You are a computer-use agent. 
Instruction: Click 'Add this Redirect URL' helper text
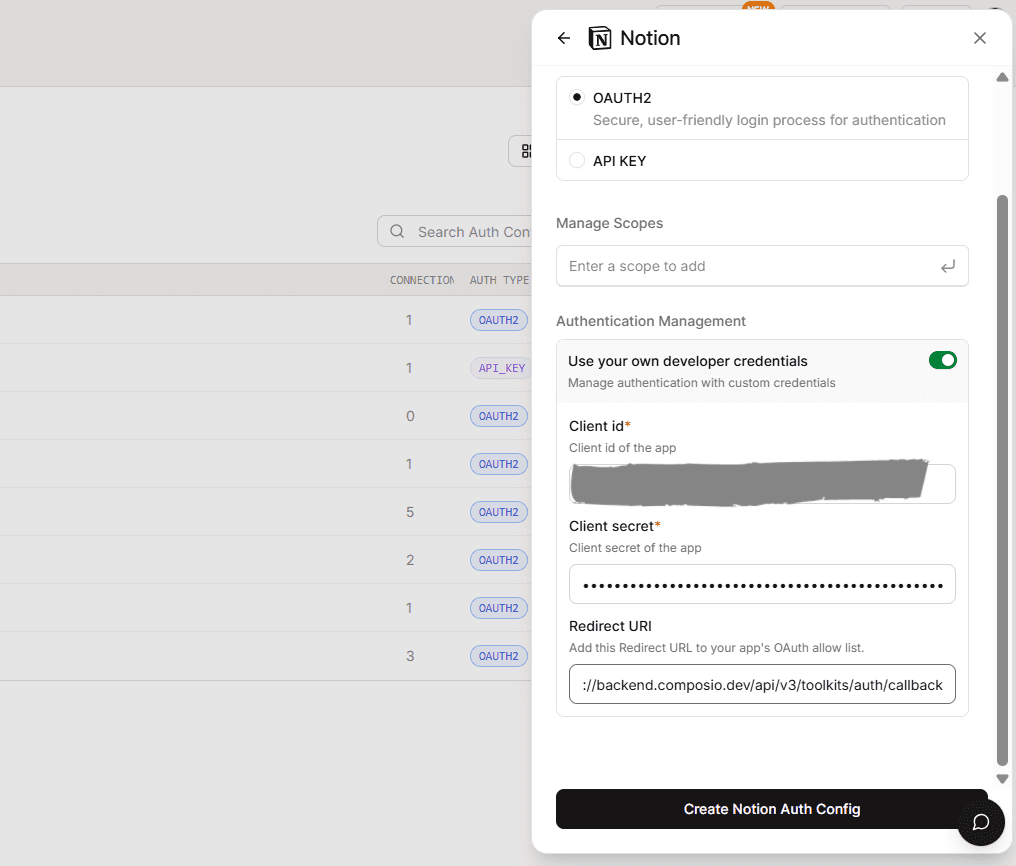pyautogui.click(x=717, y=648)
